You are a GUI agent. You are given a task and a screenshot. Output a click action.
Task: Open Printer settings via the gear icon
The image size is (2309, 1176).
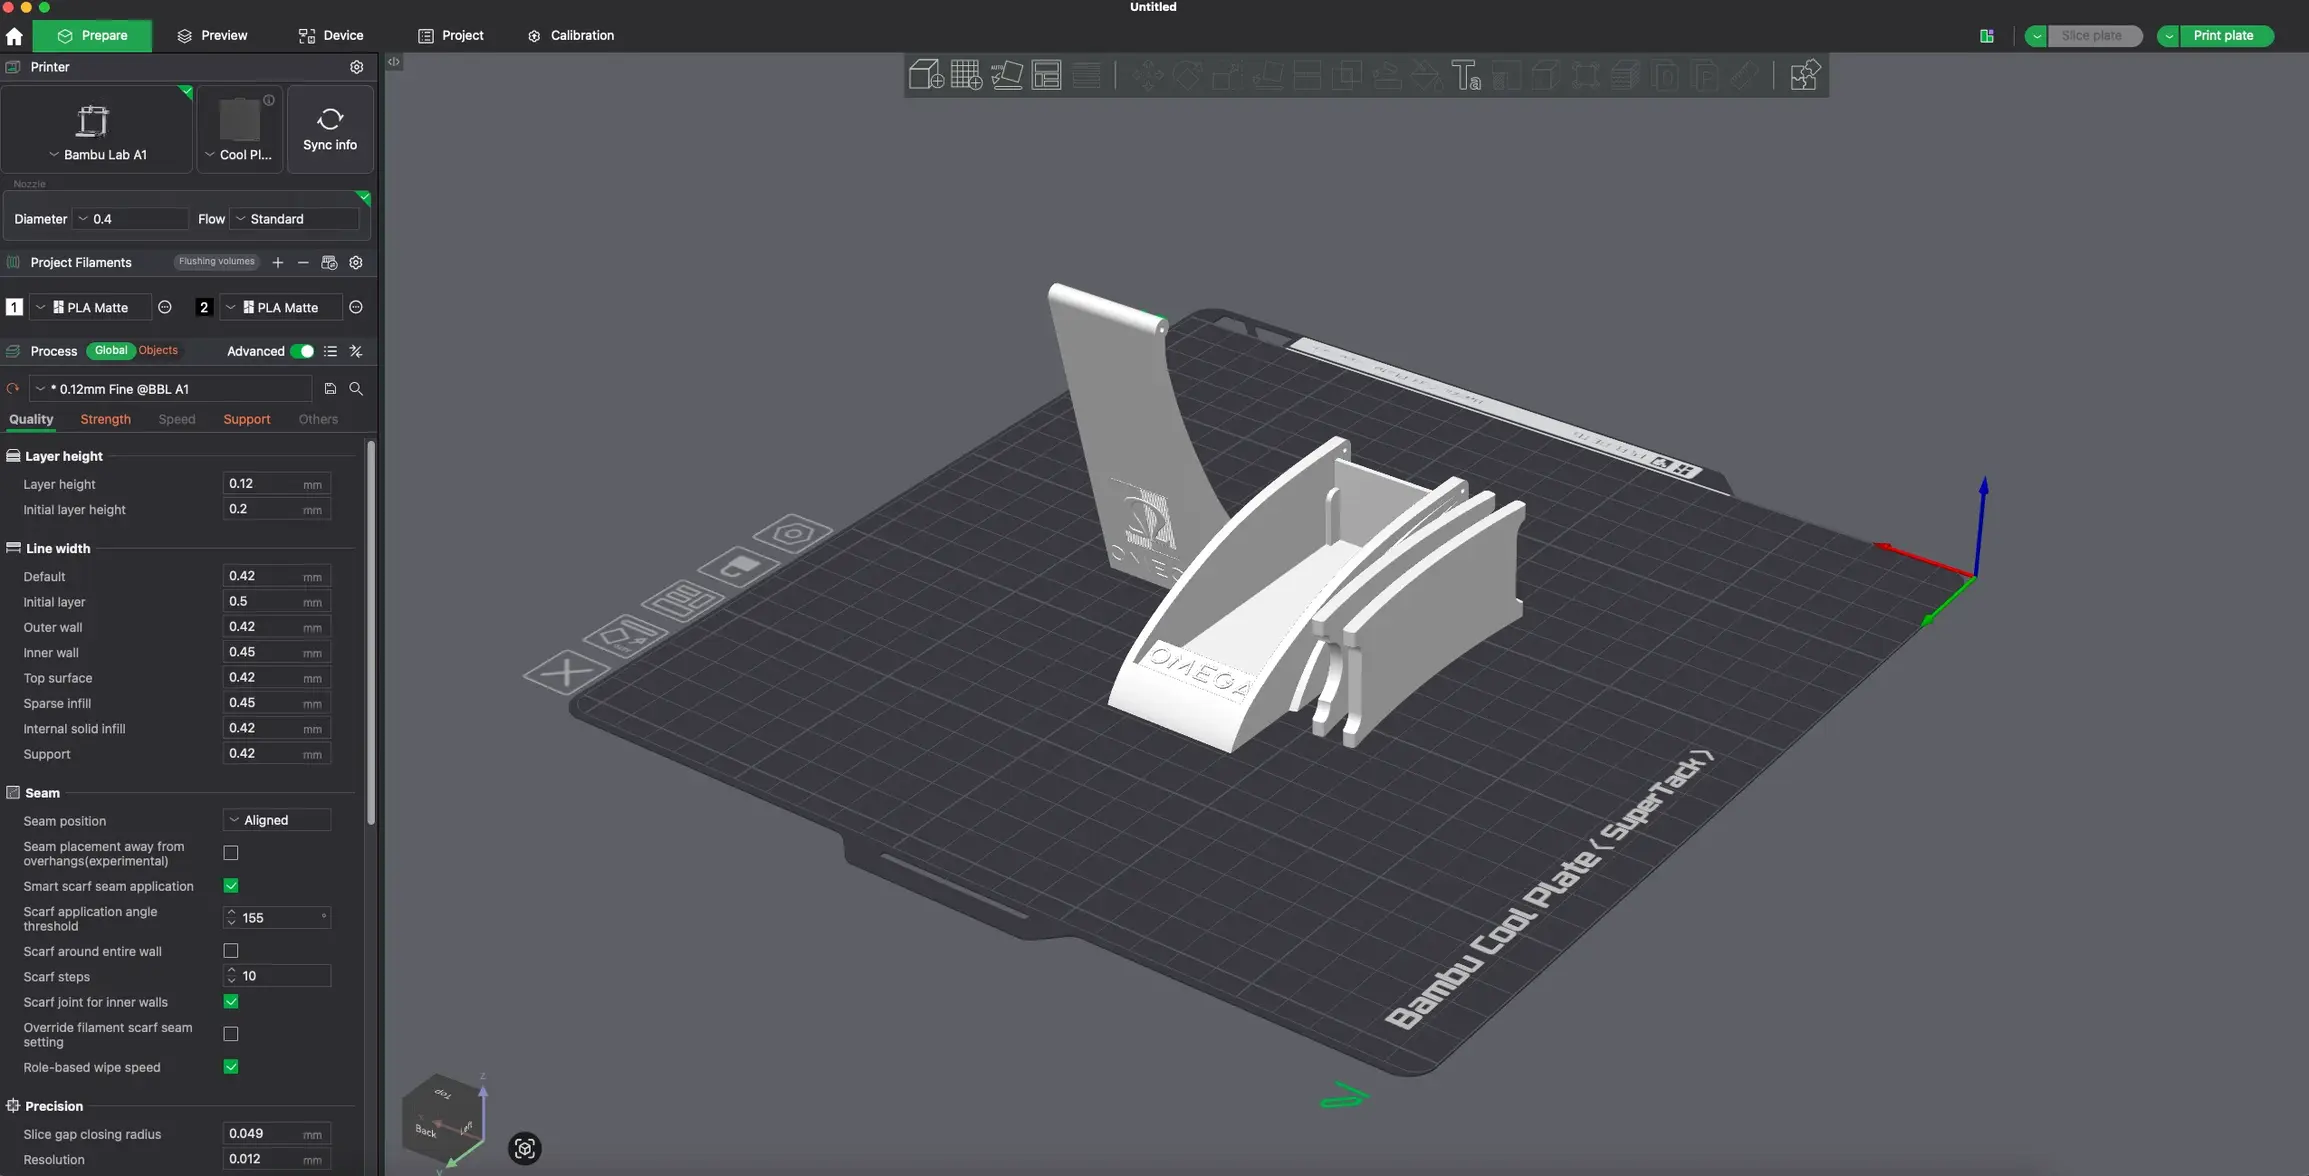tap(357, 67)
